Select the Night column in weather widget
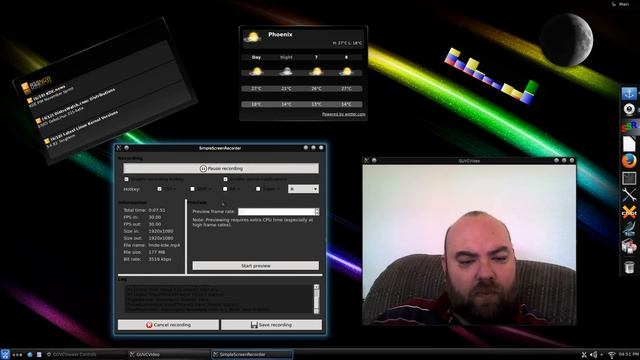640x360 pixels. pyautogui.click(x=286, y=57)
